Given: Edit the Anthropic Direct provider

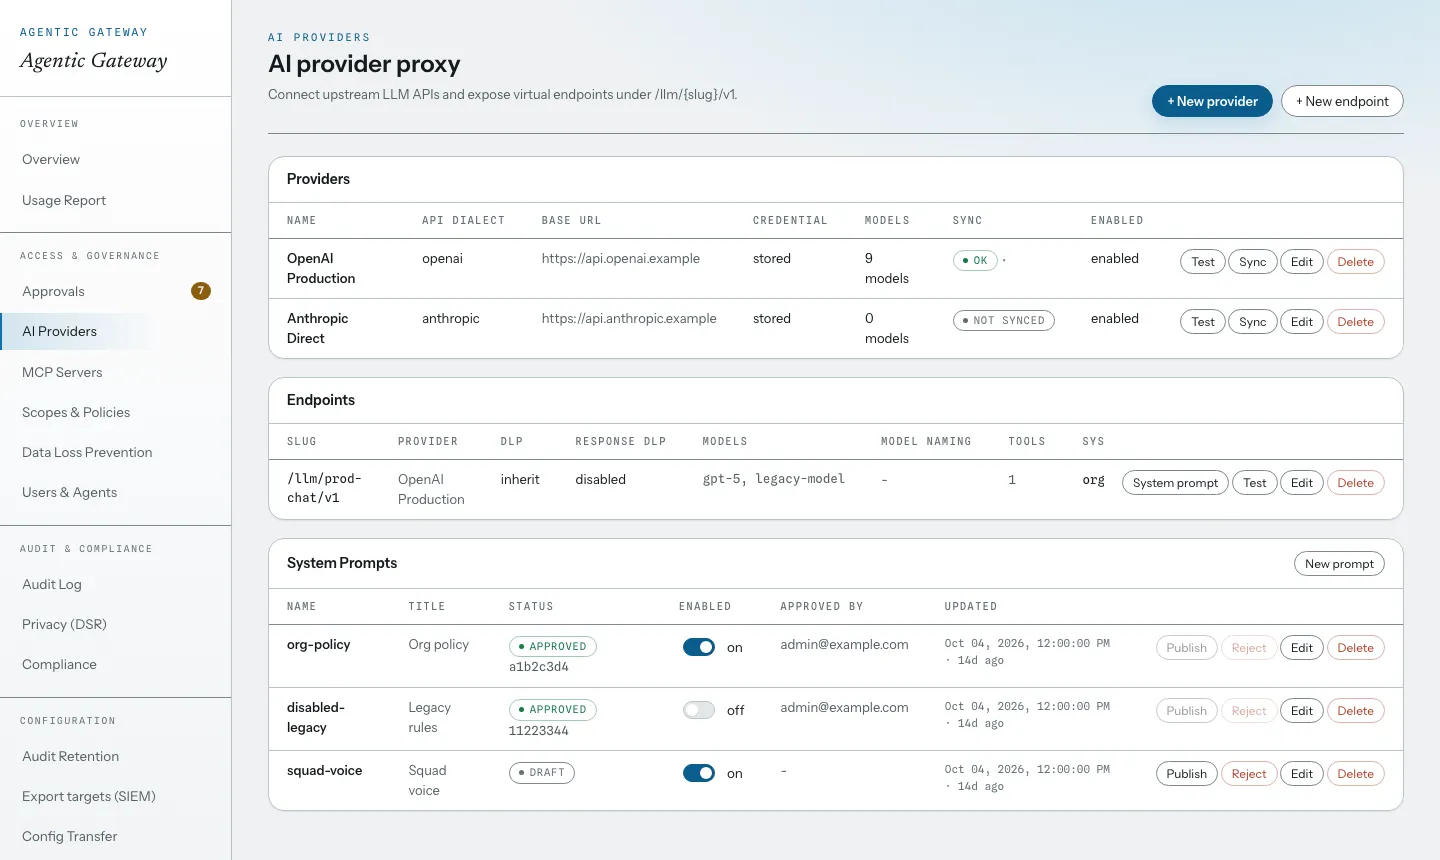Looking at the screenshot, I should click(1302, 322).
